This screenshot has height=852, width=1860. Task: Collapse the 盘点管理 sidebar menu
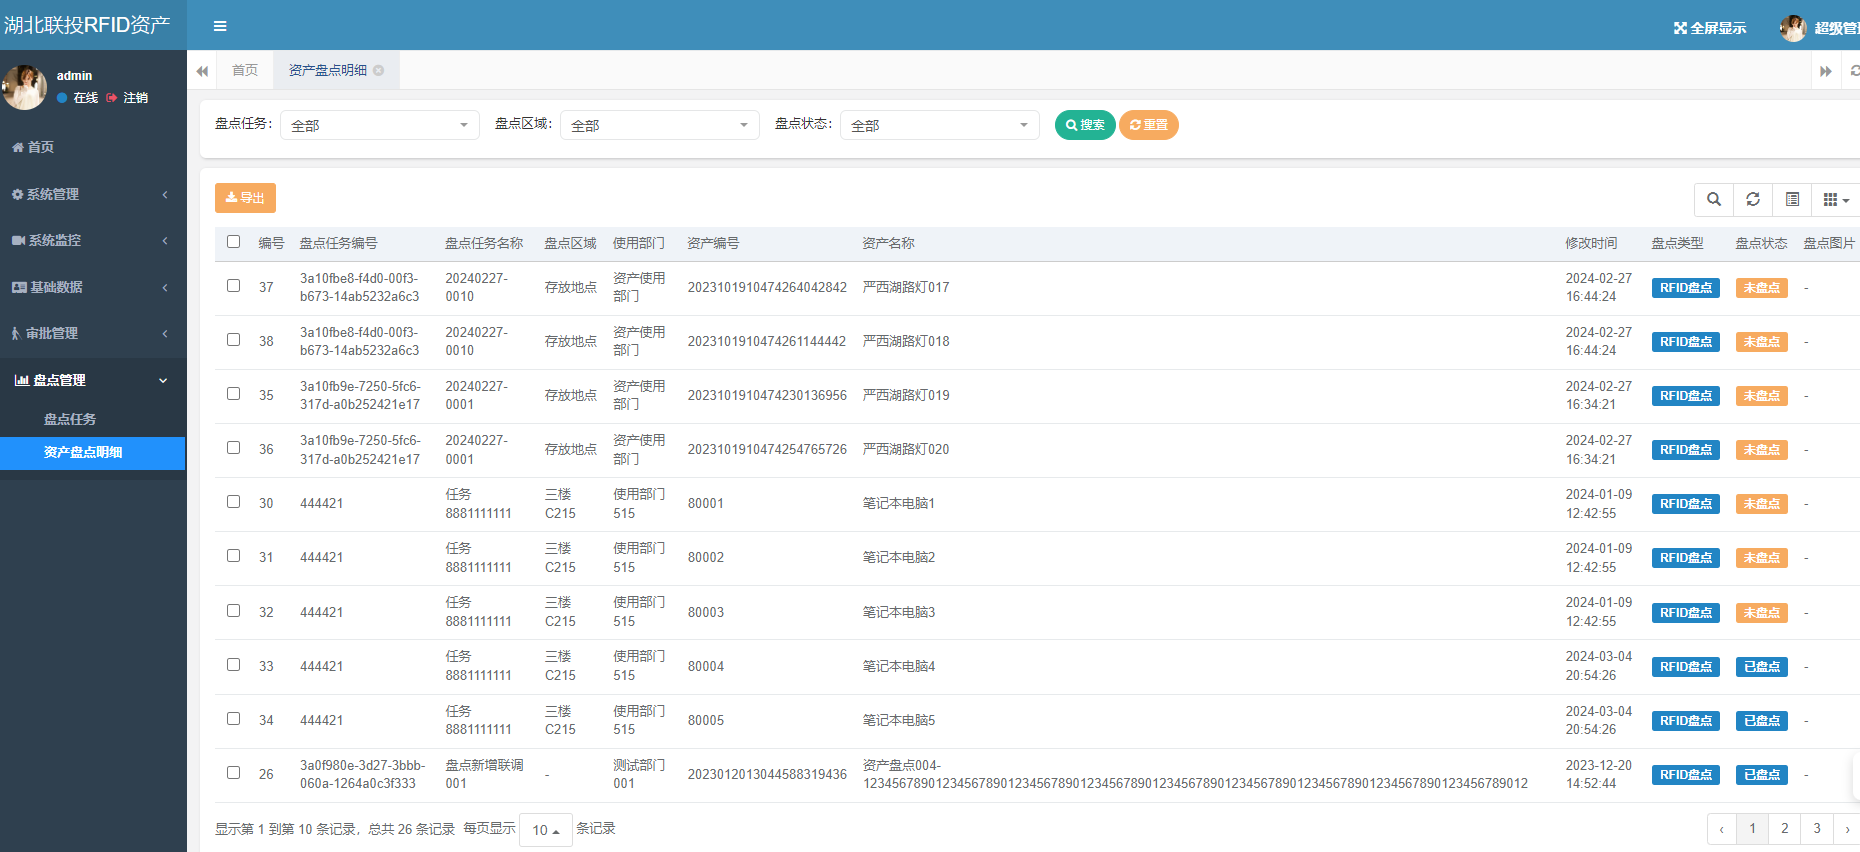[93, 380]
